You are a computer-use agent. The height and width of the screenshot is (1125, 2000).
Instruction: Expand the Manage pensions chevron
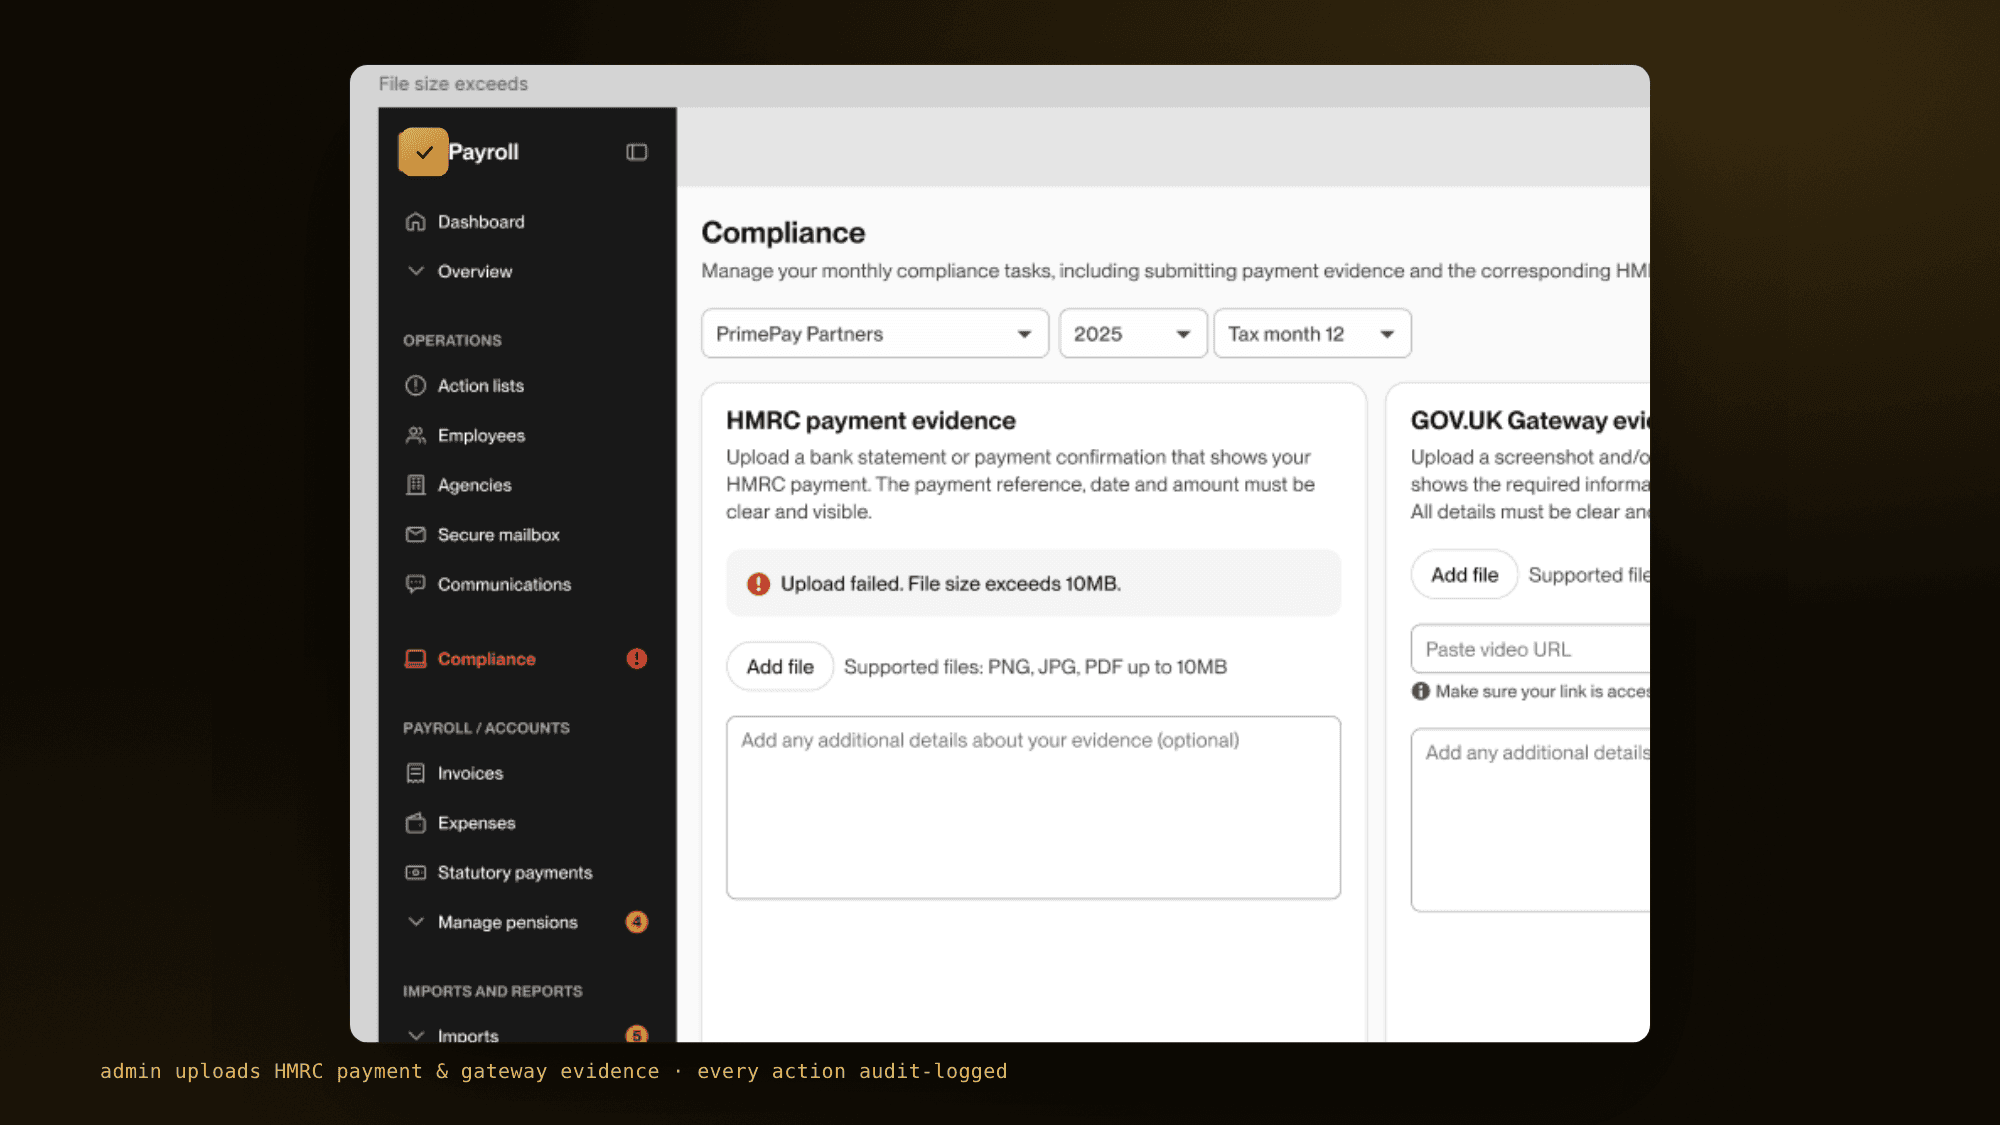click(x=416, y=922)
